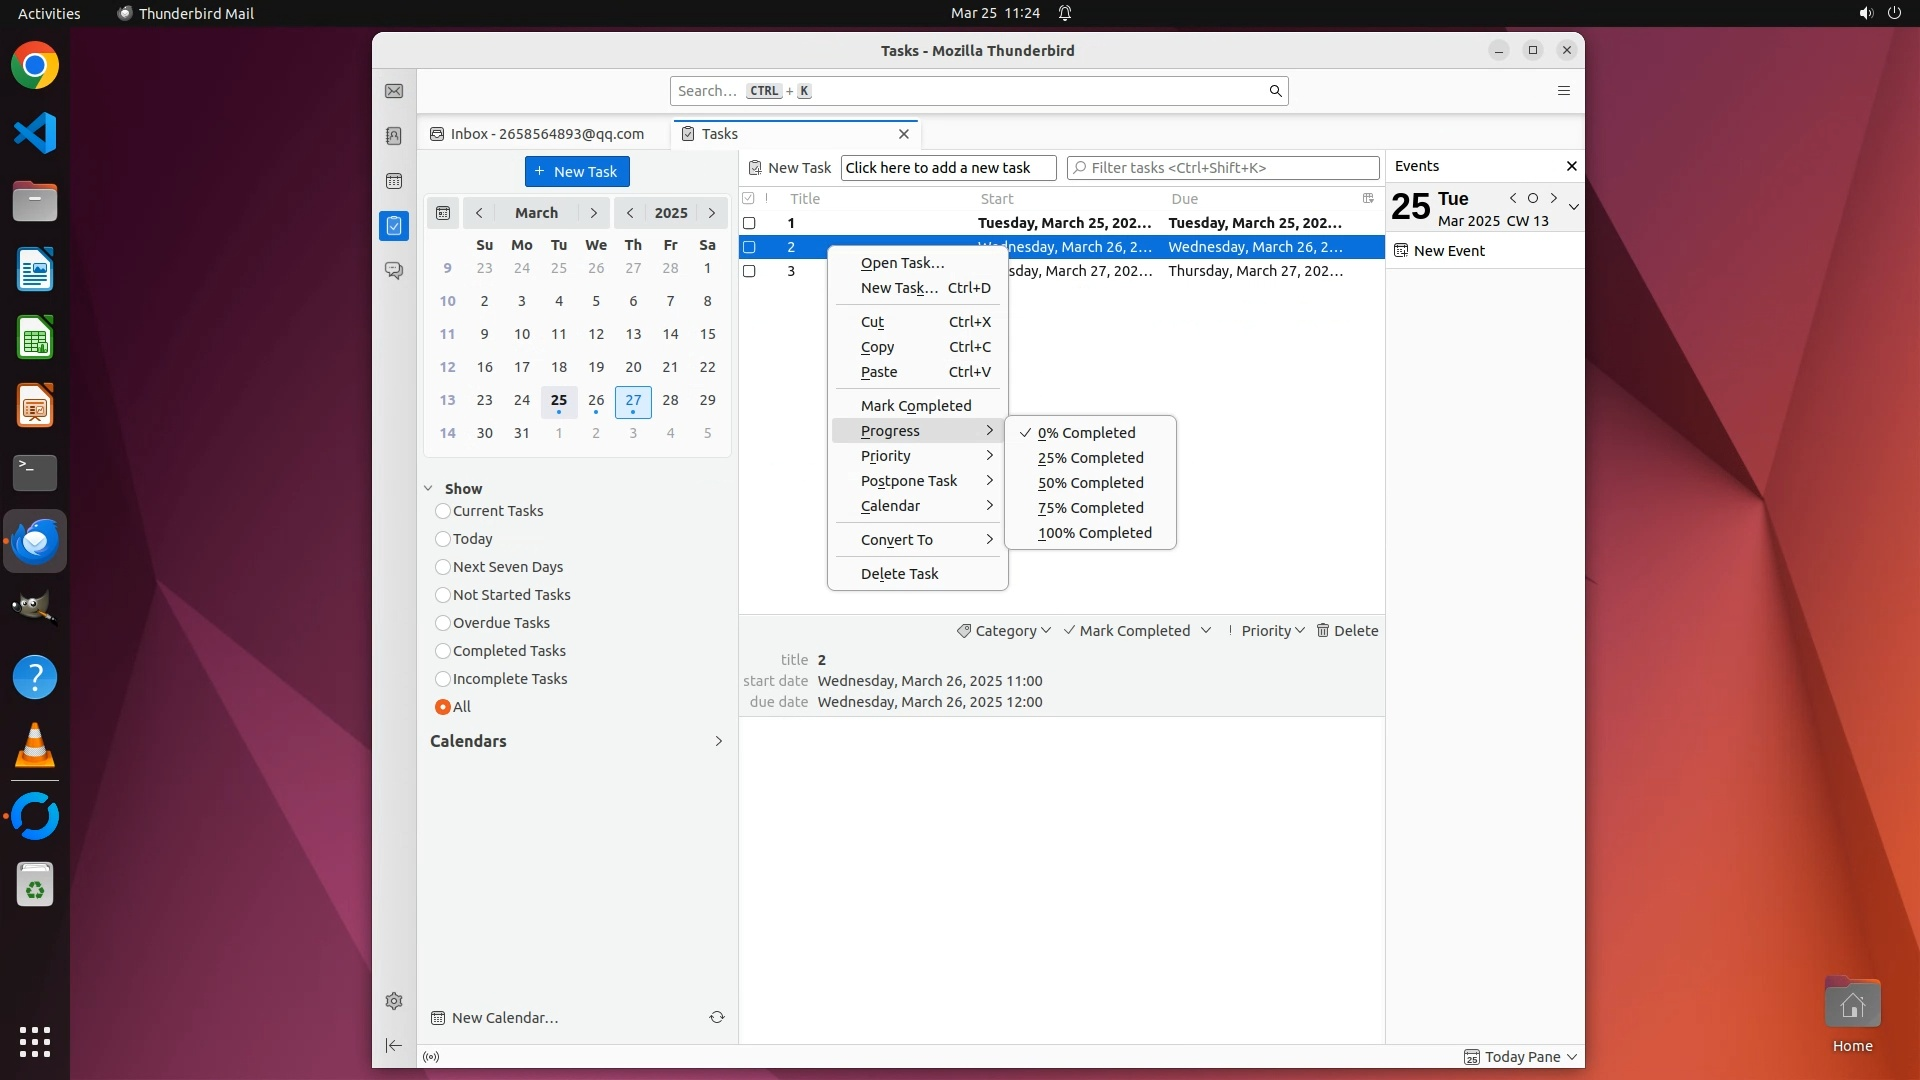Open the Address Book sidebar icon
Screen dimensions: 1920x1080
coord(394,136)
